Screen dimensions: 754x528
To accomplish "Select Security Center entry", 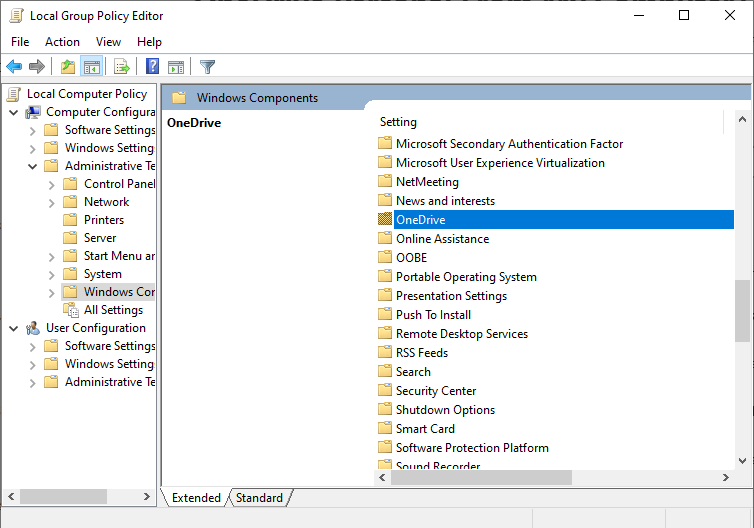I will [x=436, y=390].
